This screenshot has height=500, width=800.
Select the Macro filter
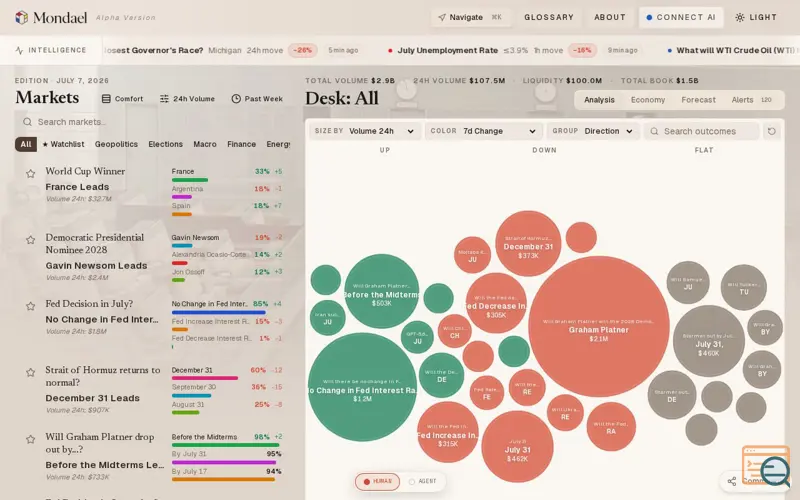[x=205, y=144]
